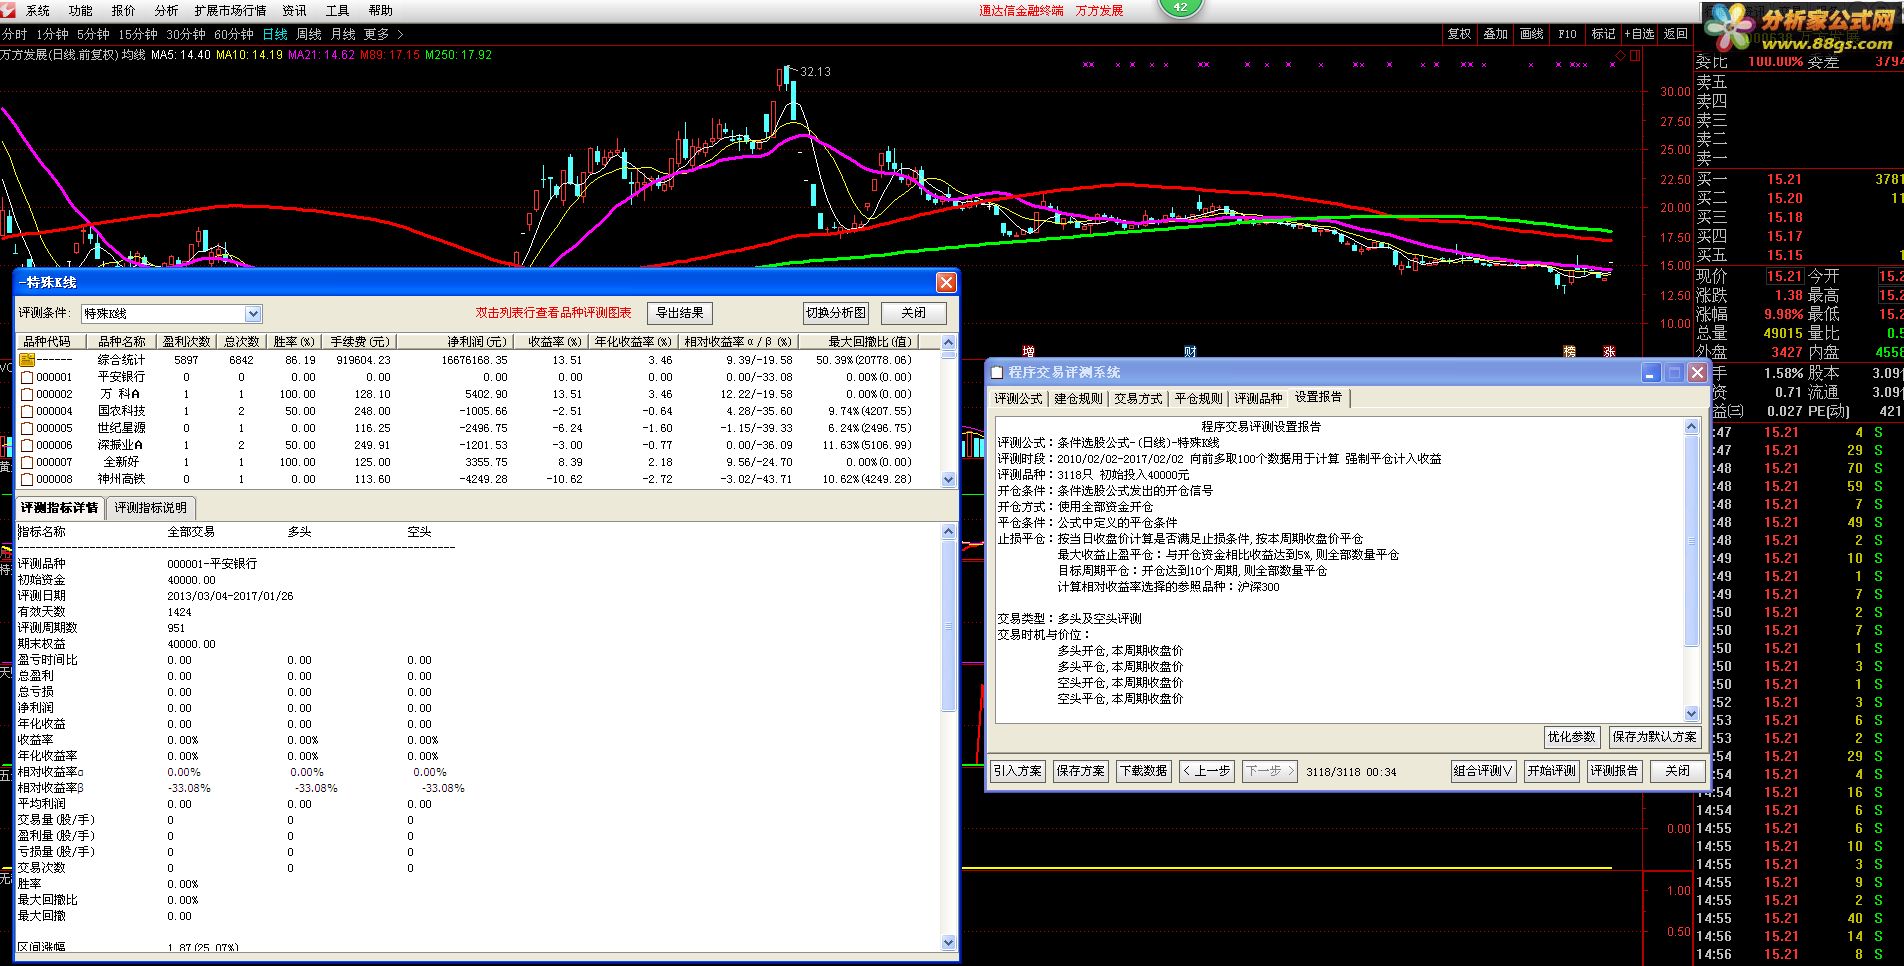This screenshot has width=1904, height=966.
Task: Click the green 42 badge at top
Action: coord(1180,7)
